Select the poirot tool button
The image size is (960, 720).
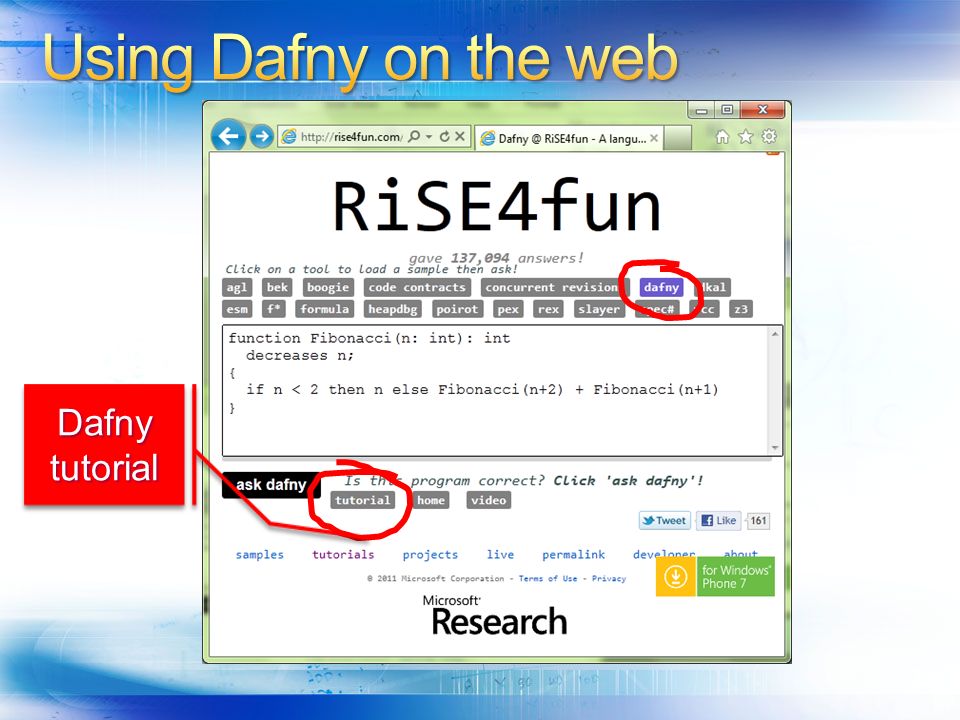click(457, 309)
